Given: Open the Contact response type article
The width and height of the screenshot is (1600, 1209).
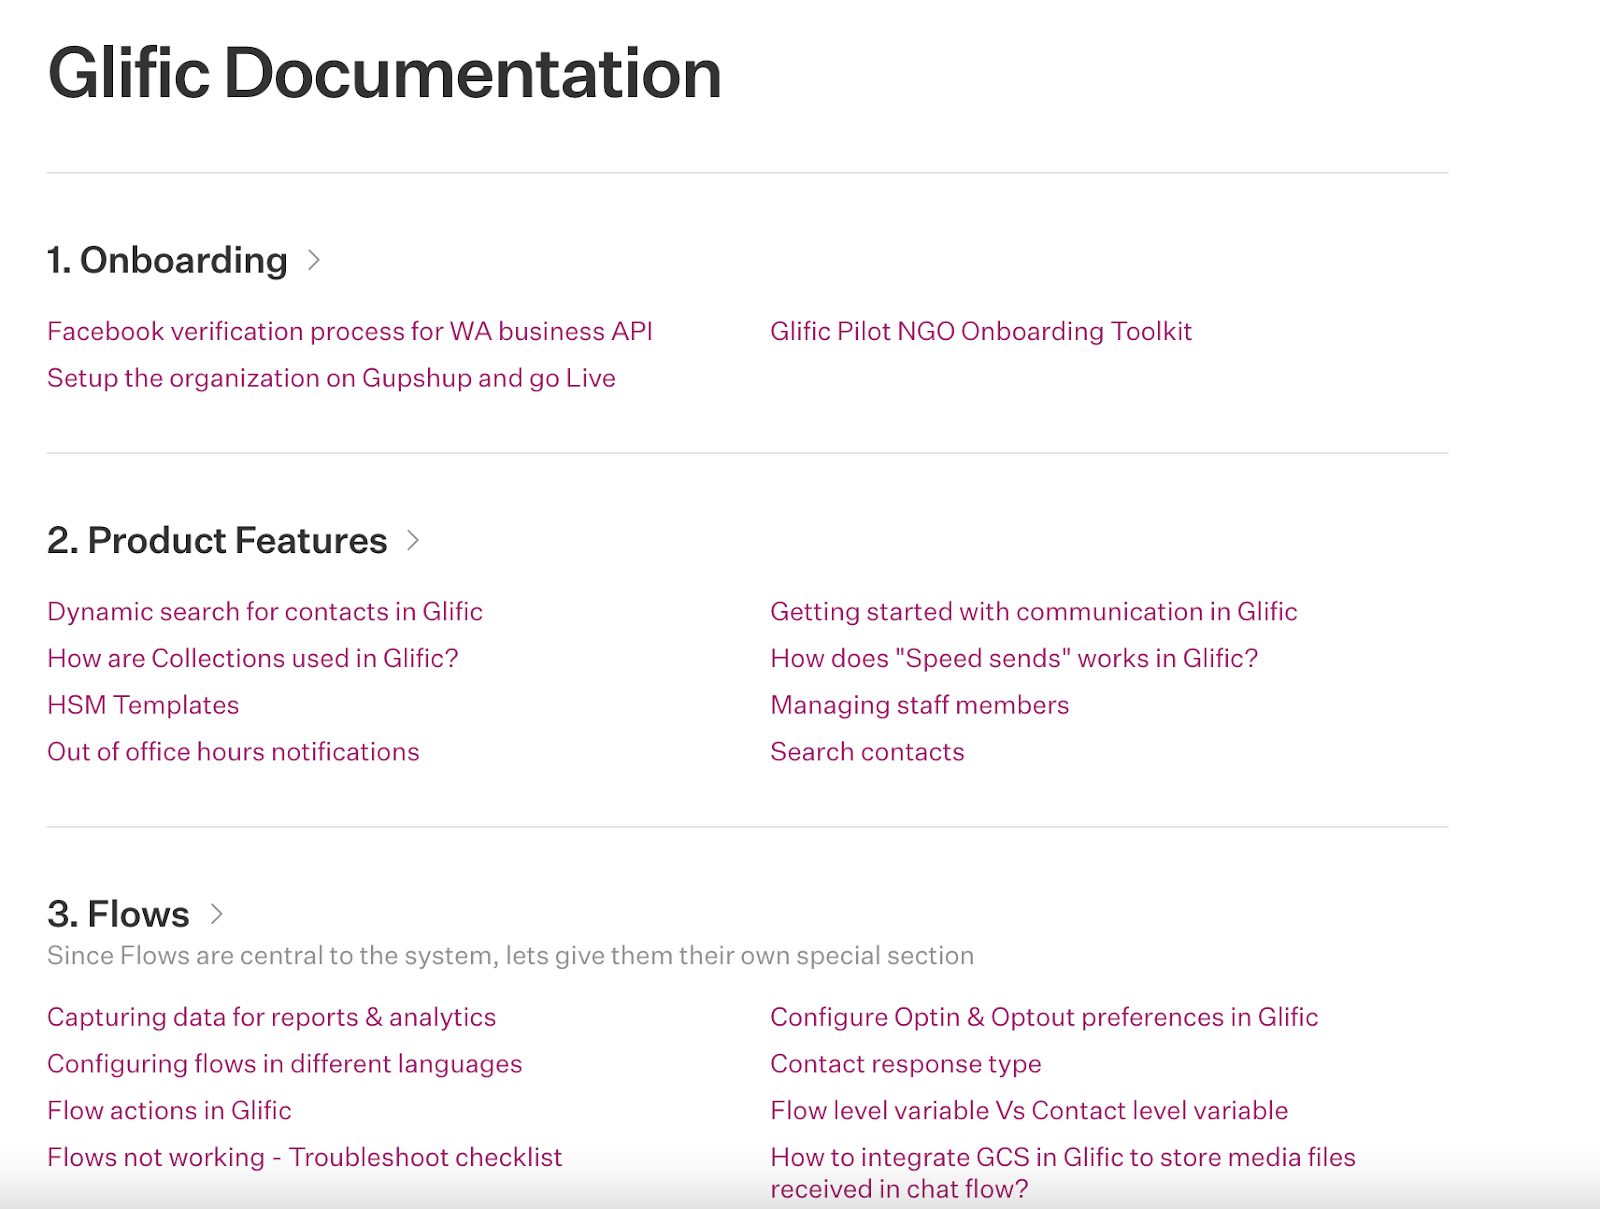Looking at the screenshot, I should click(906, 1064).
